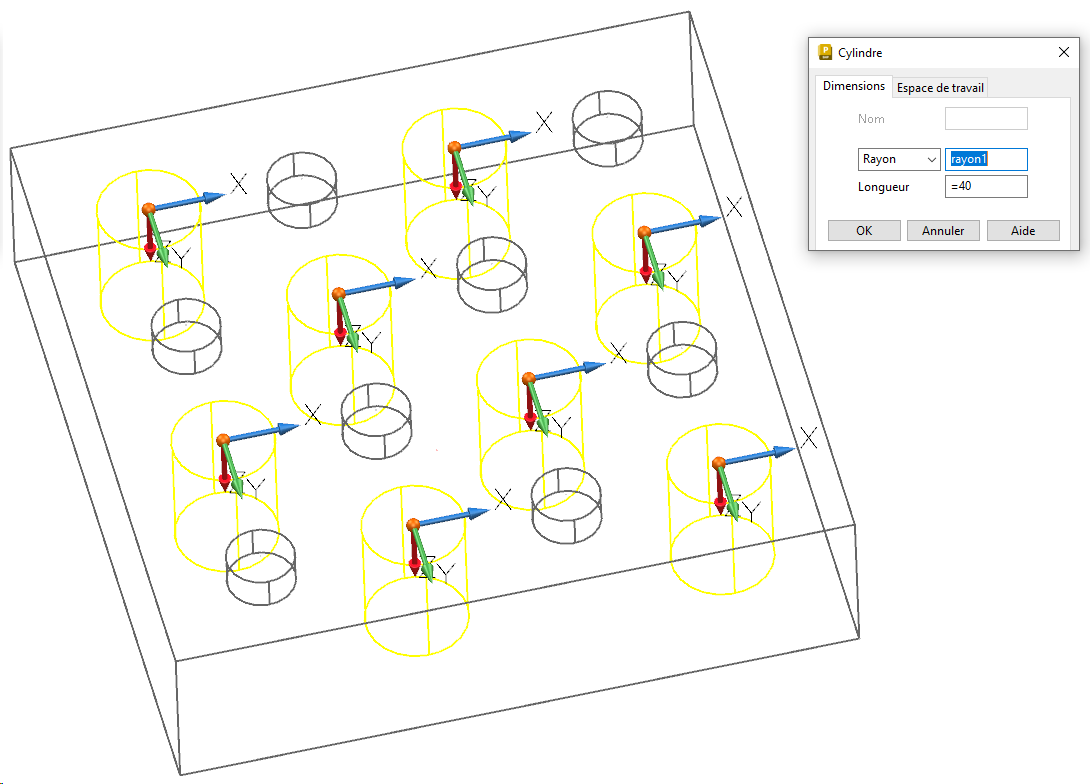Switch to the Dimensions tab
This screenshot has height=784, width=1090.
[x=854, y=86]
